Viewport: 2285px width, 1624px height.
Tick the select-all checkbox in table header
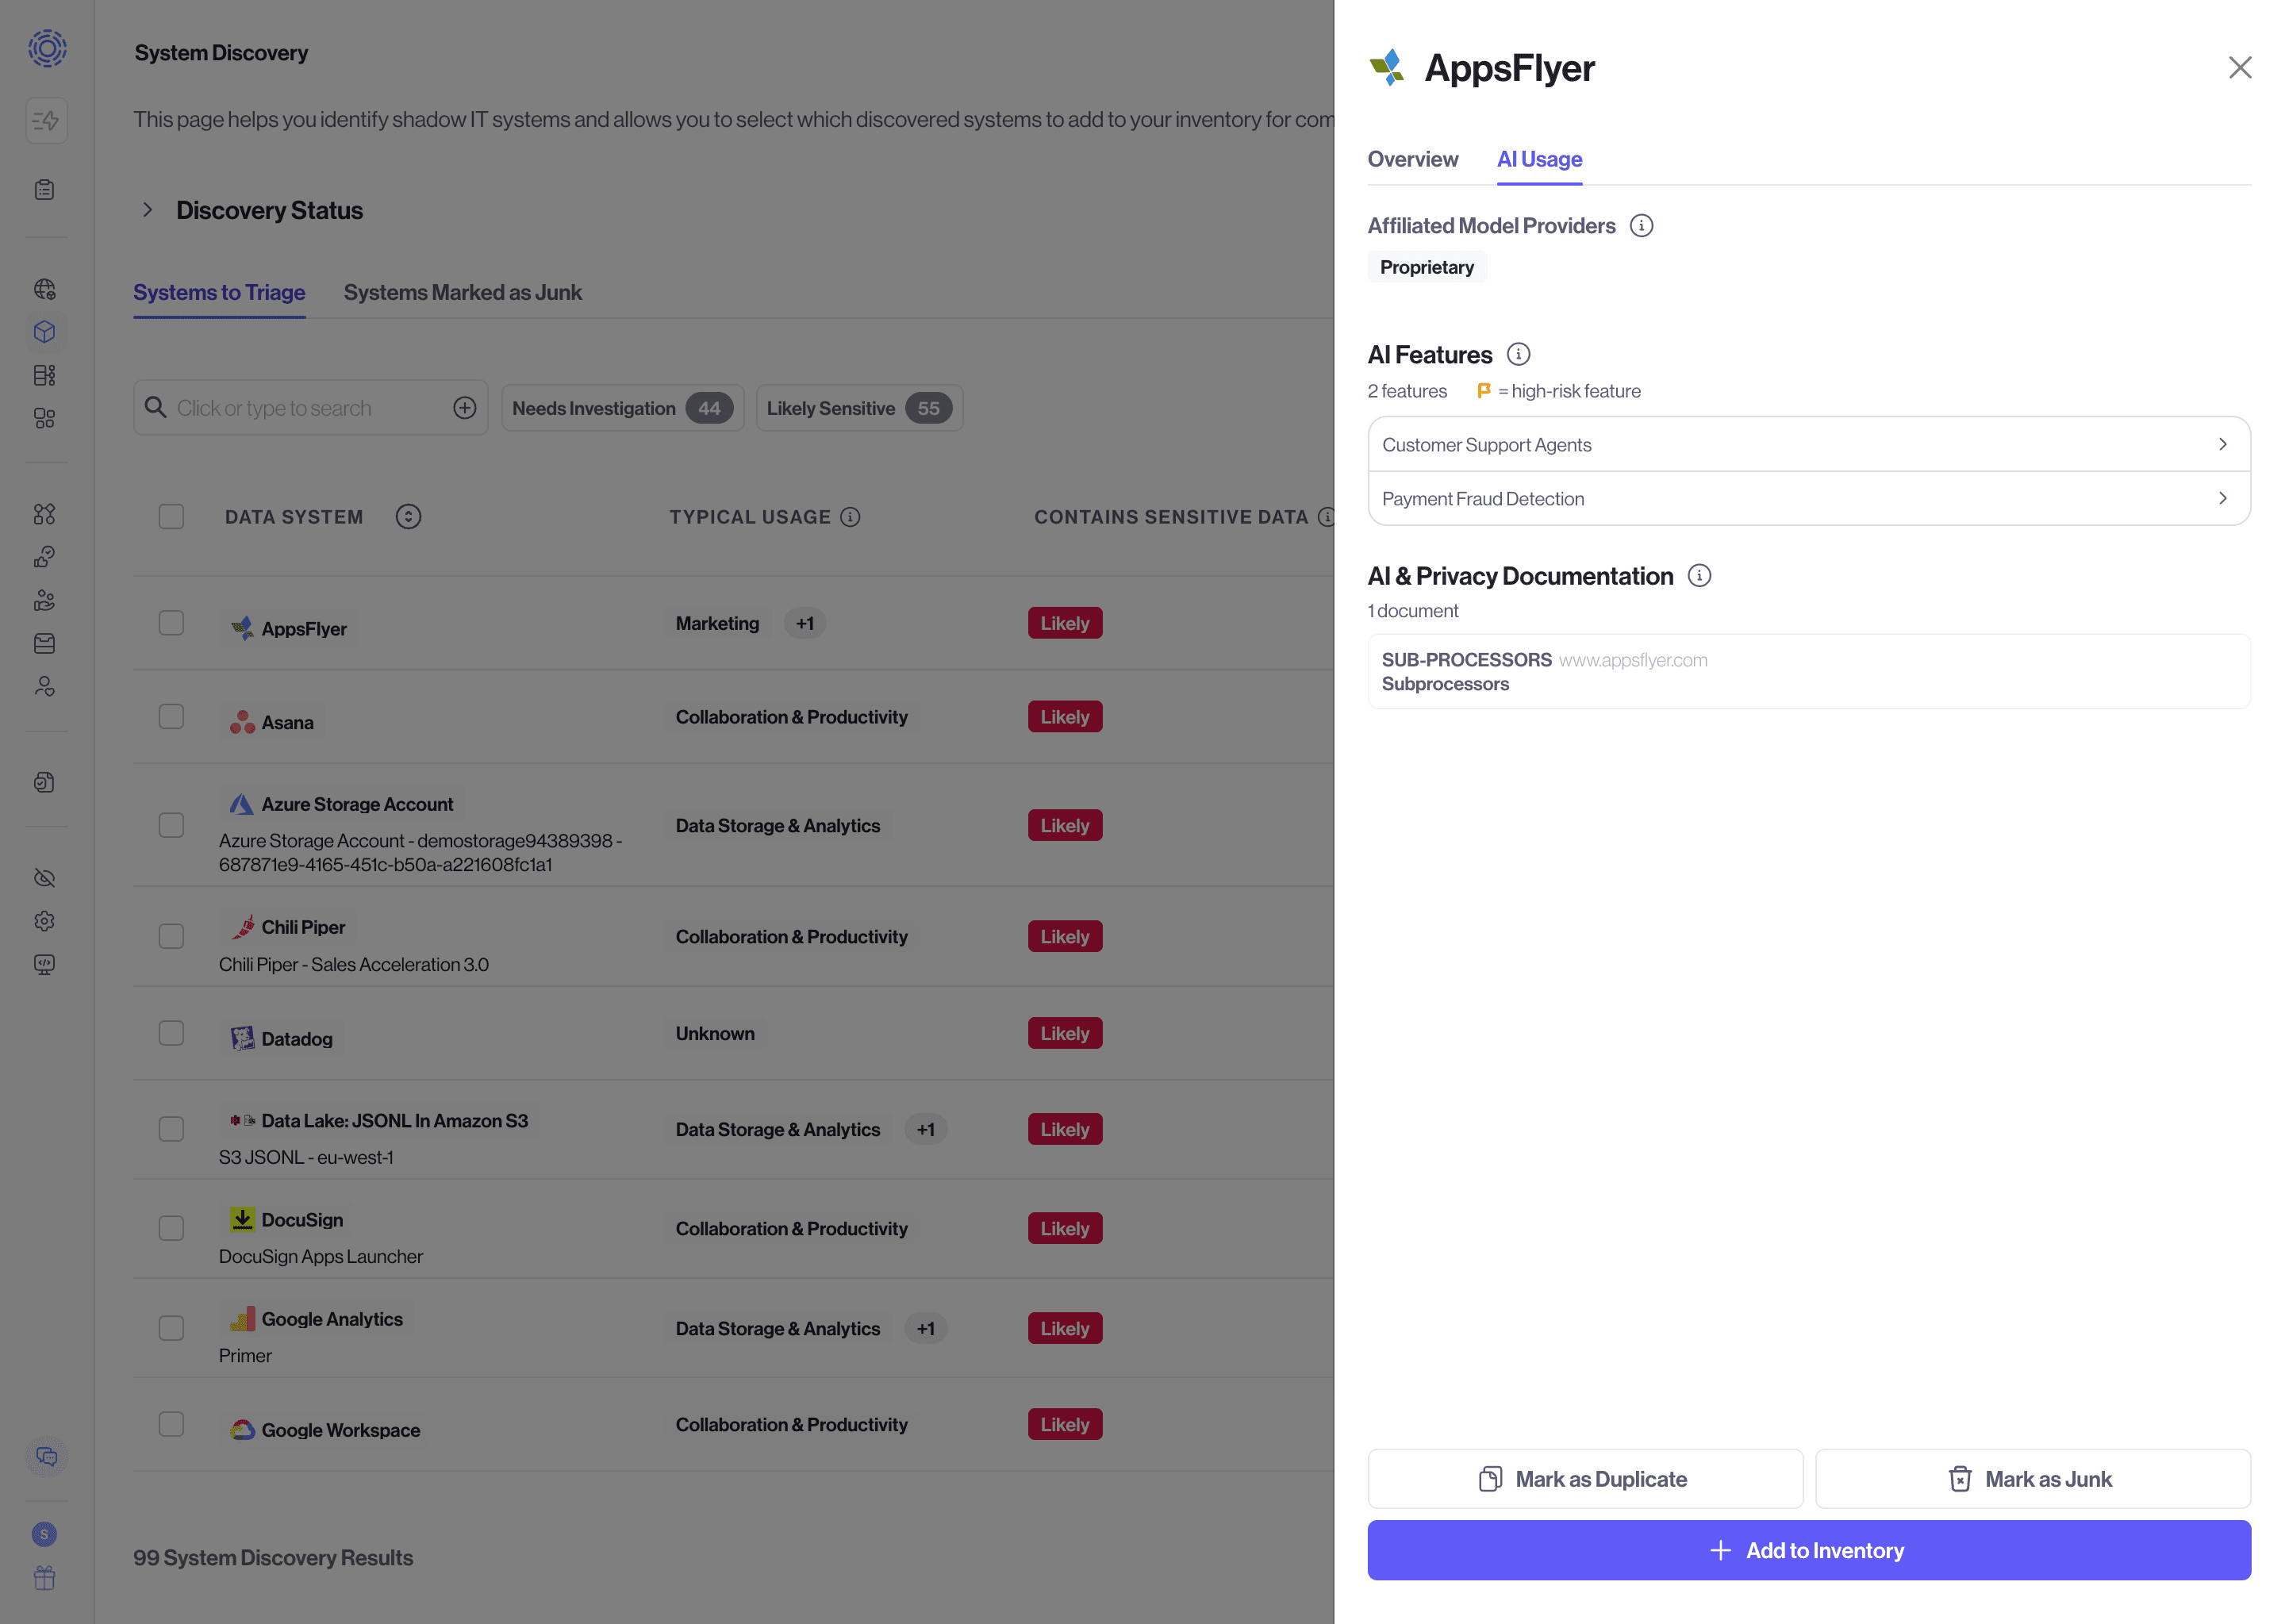(x=171, y=517)
